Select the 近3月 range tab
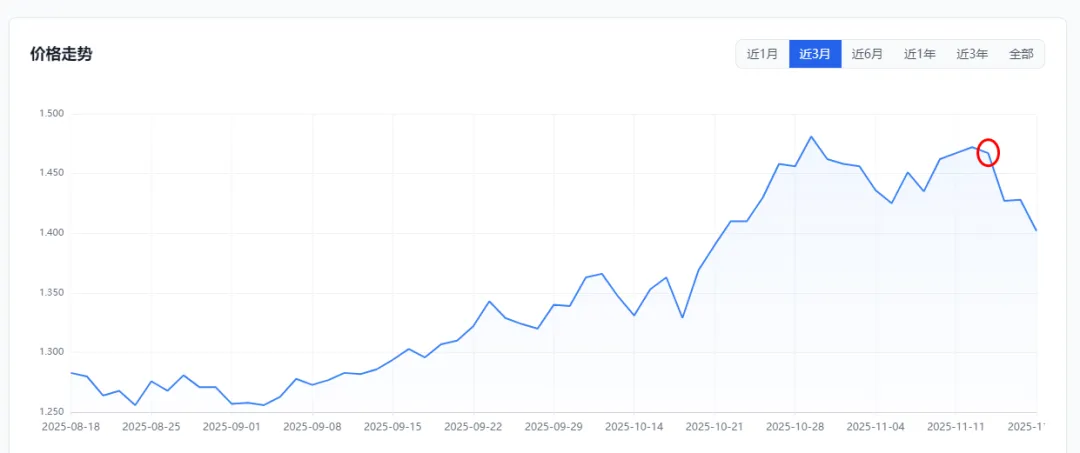 815,54
